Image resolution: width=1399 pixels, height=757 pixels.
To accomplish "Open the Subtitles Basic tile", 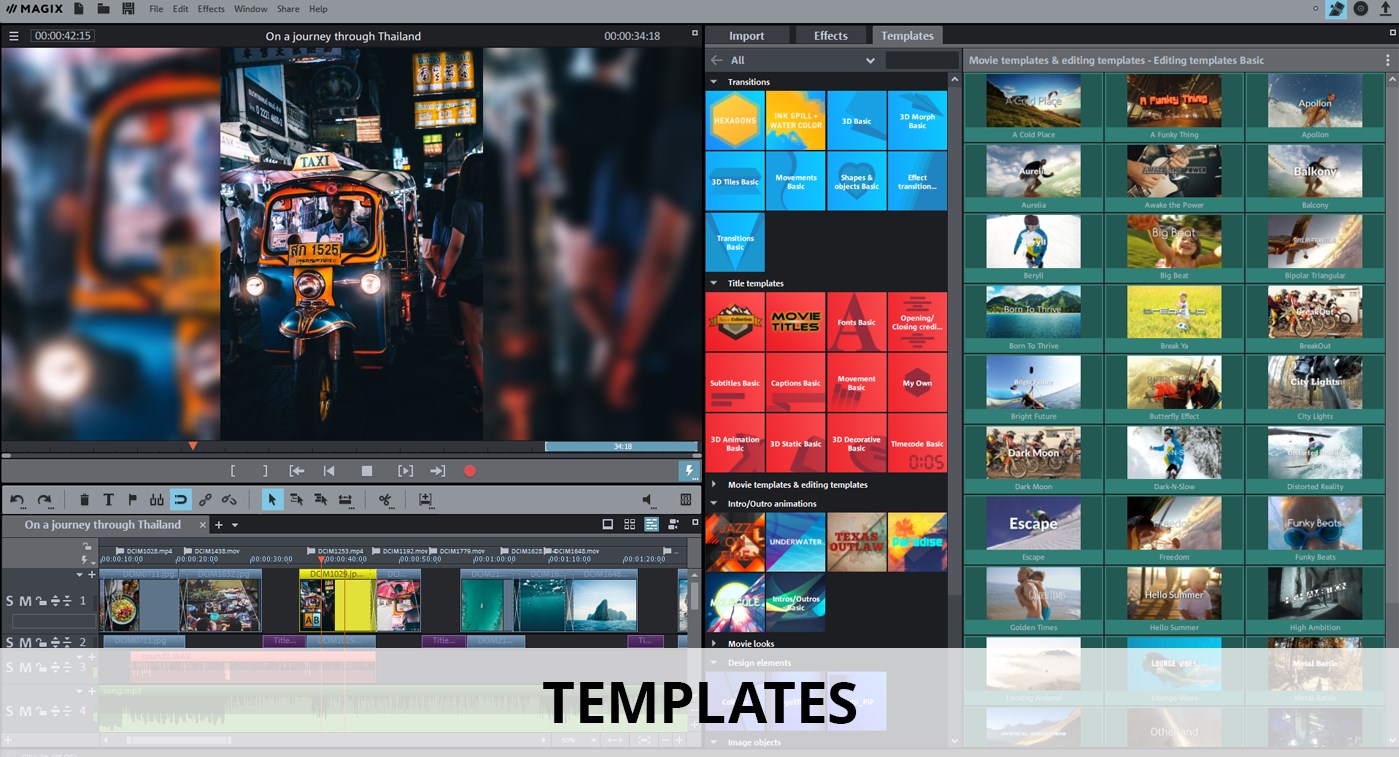I will coord(735,383).
